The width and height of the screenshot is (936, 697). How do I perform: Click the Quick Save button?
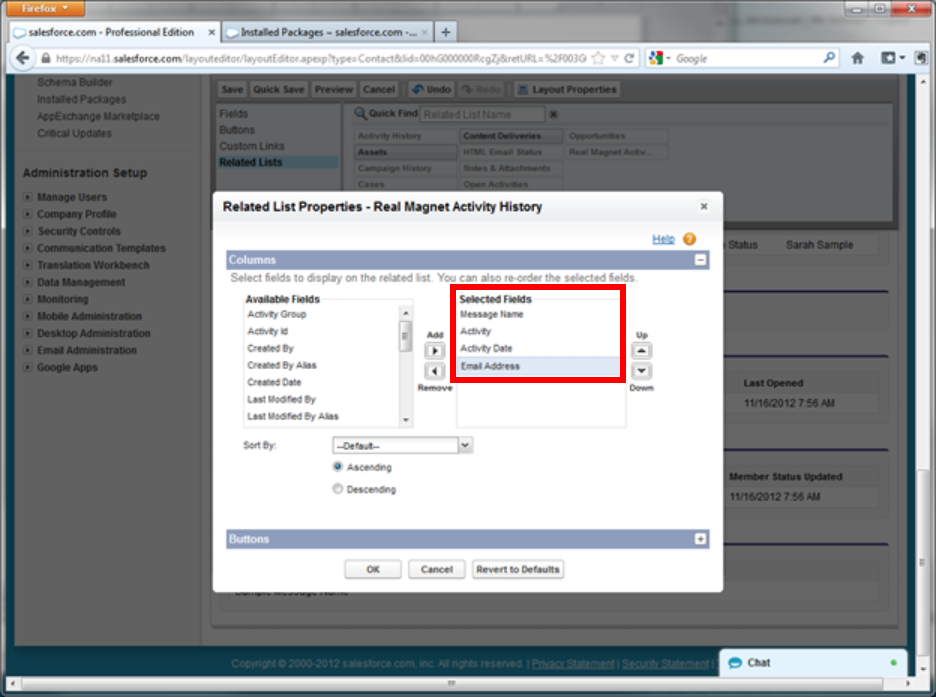pos(279,90)
